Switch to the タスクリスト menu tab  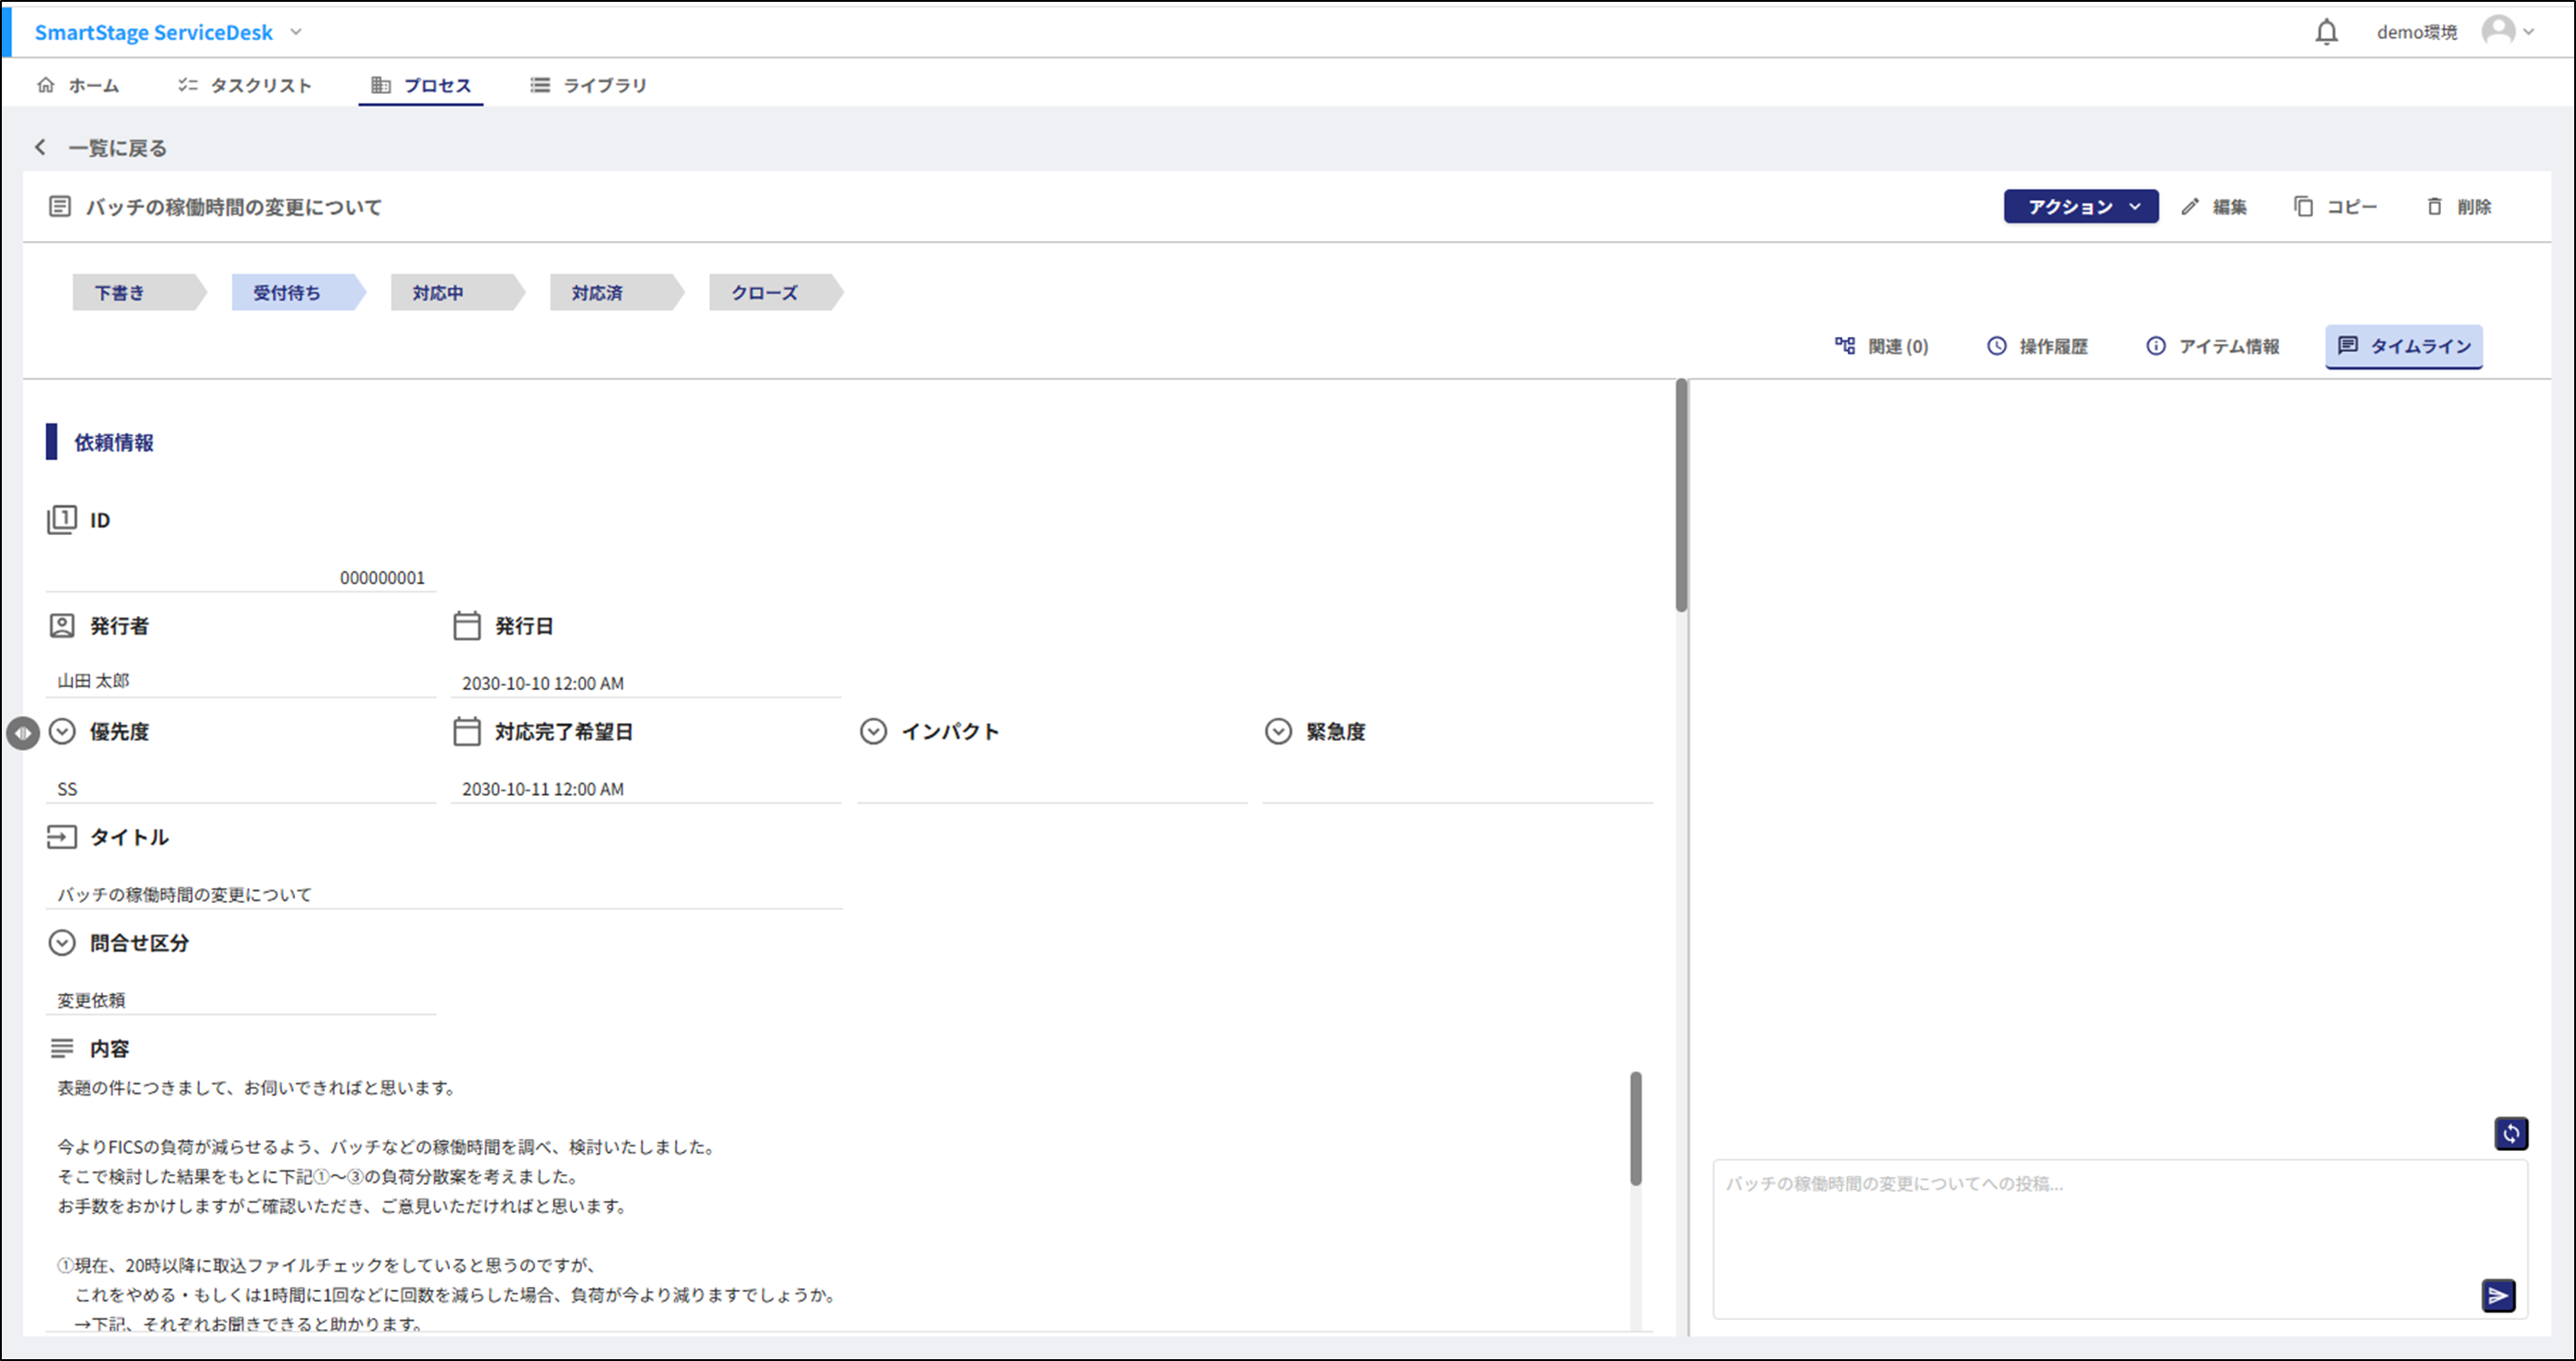pyautogui.click(x=245, y=86)
